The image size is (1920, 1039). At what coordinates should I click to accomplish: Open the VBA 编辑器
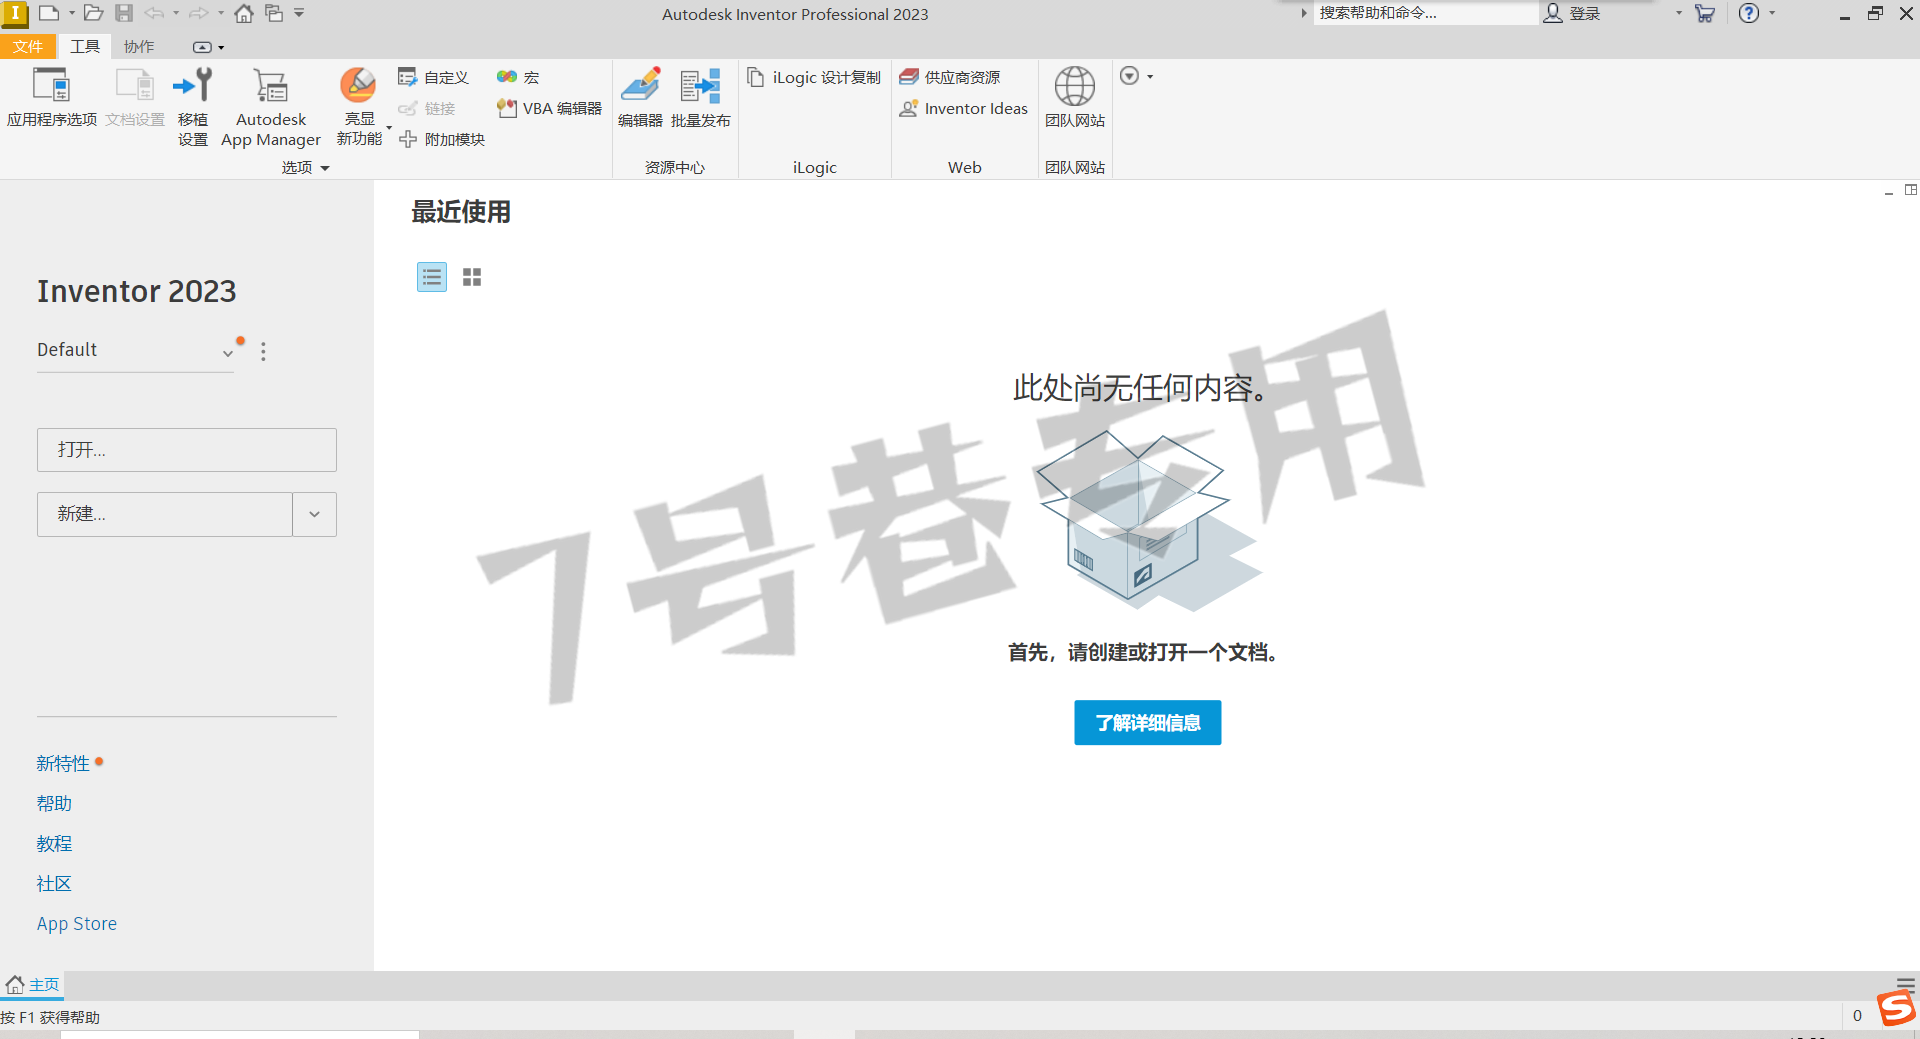pos(549,108)
